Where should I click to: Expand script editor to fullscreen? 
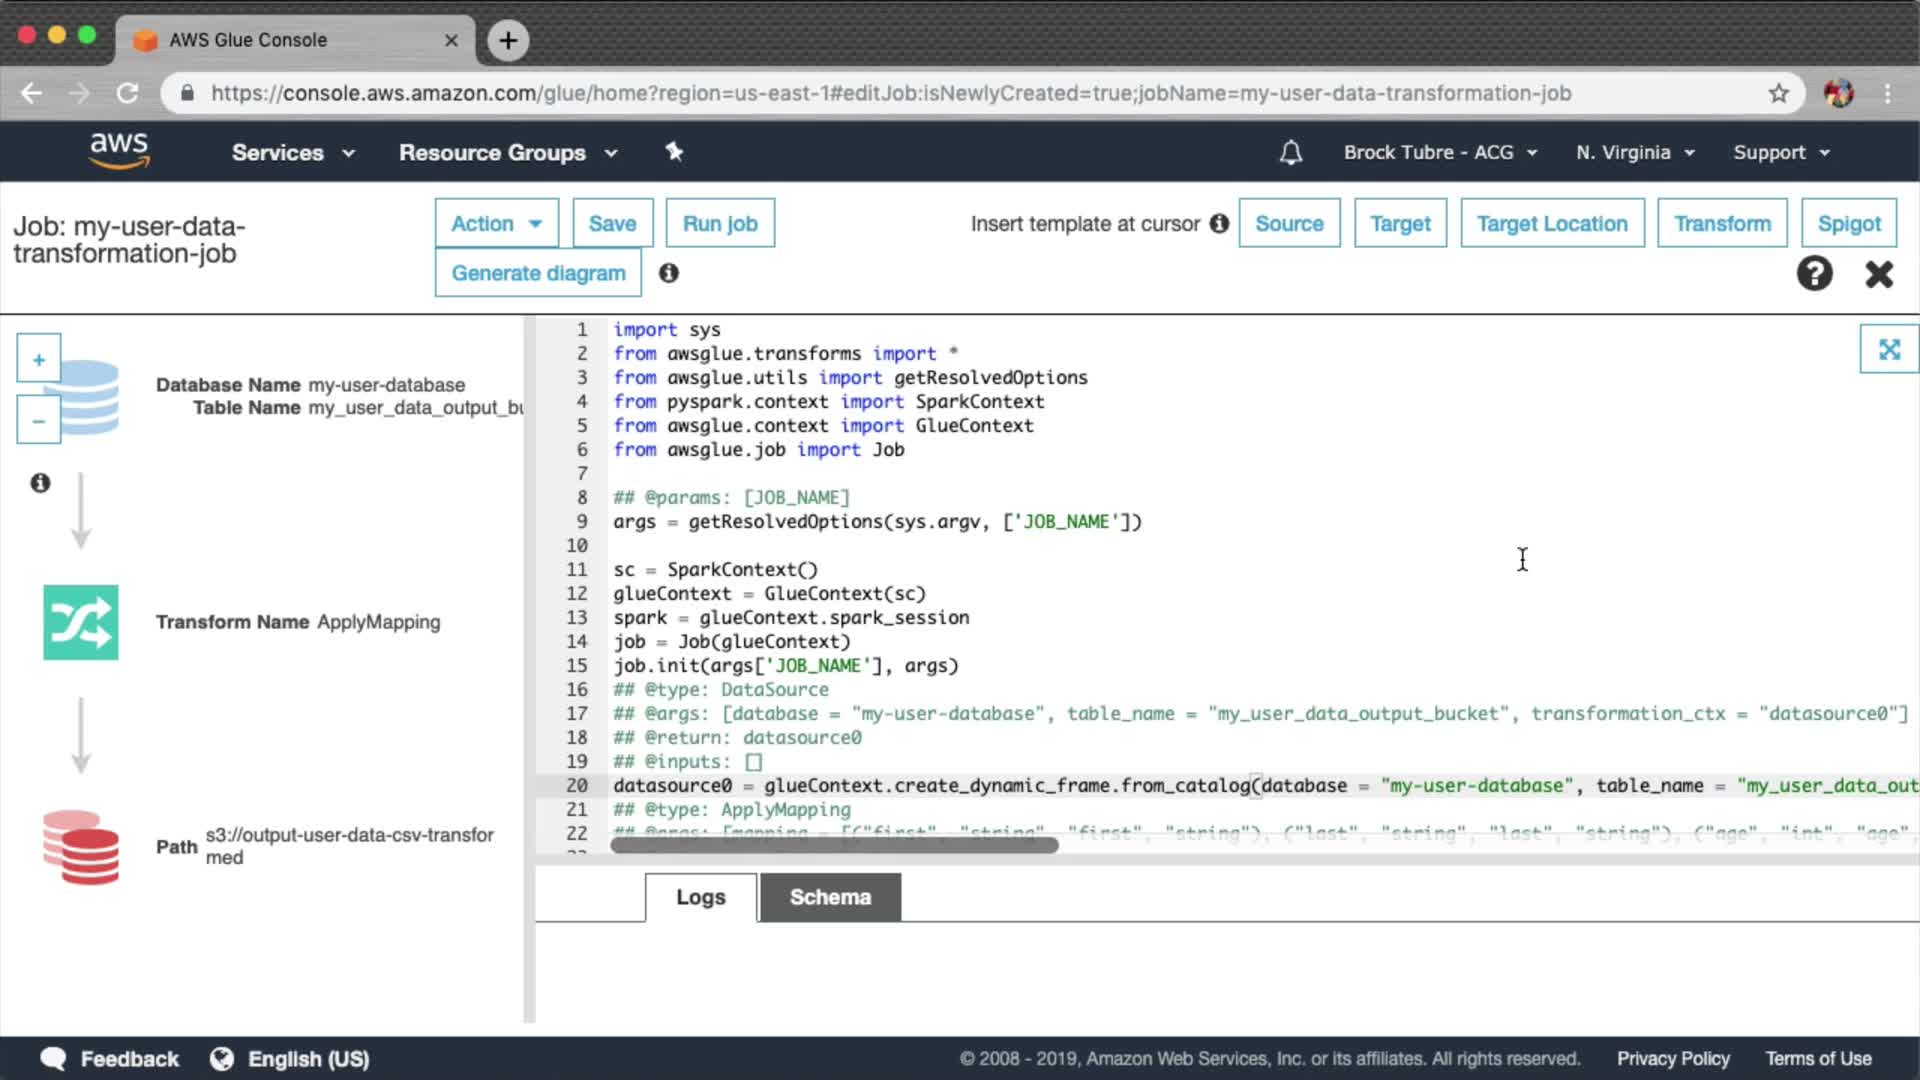tap(1888, 349)
